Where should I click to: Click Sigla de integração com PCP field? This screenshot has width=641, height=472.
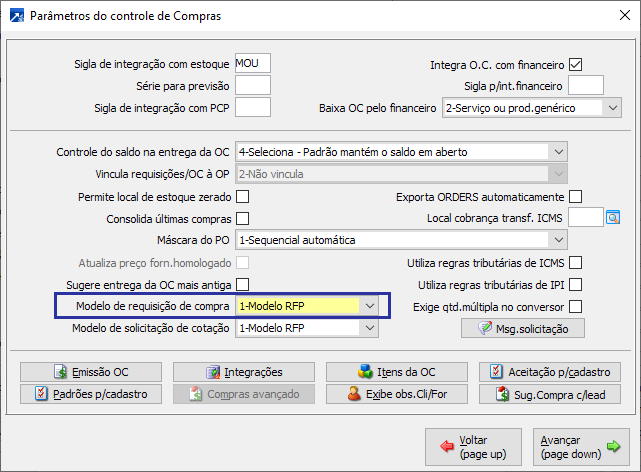click(253, 107)
